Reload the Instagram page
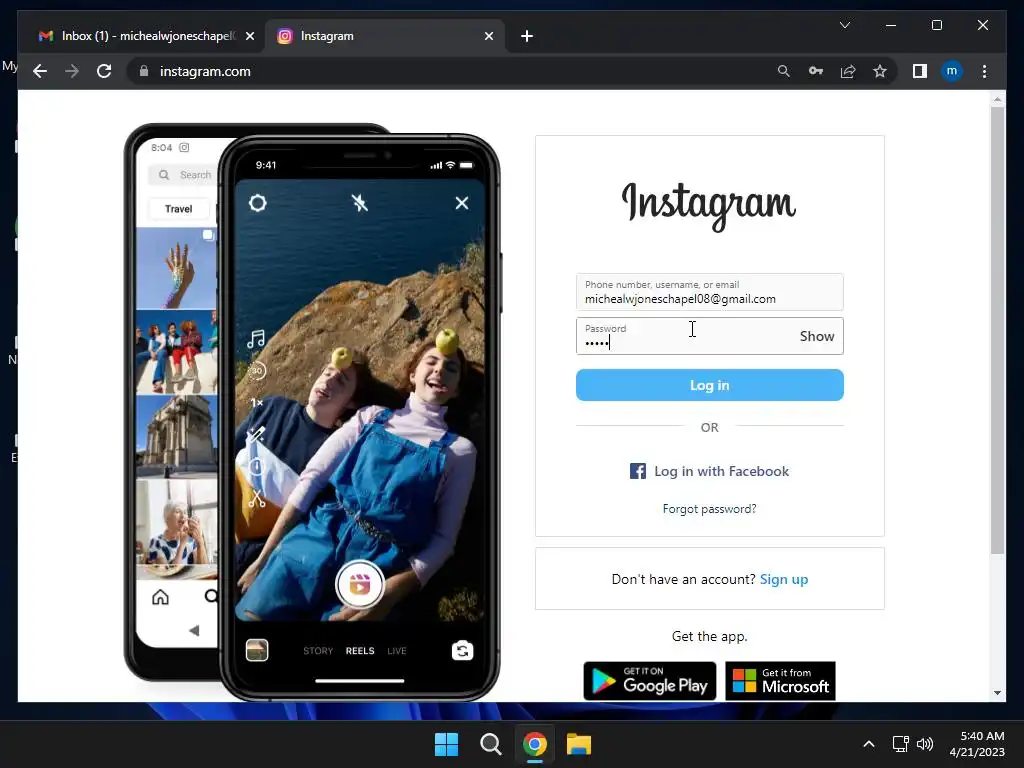 [104, 71]
